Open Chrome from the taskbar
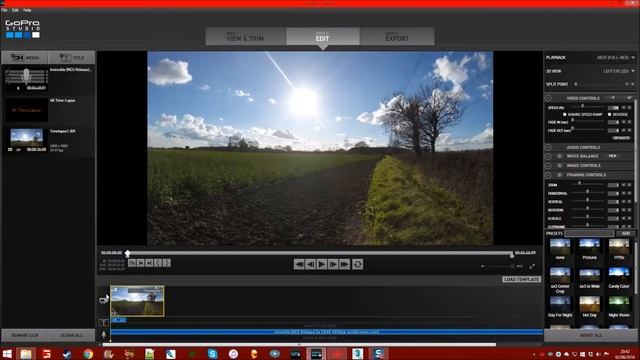The image size is (640, 360). point(88,354)
